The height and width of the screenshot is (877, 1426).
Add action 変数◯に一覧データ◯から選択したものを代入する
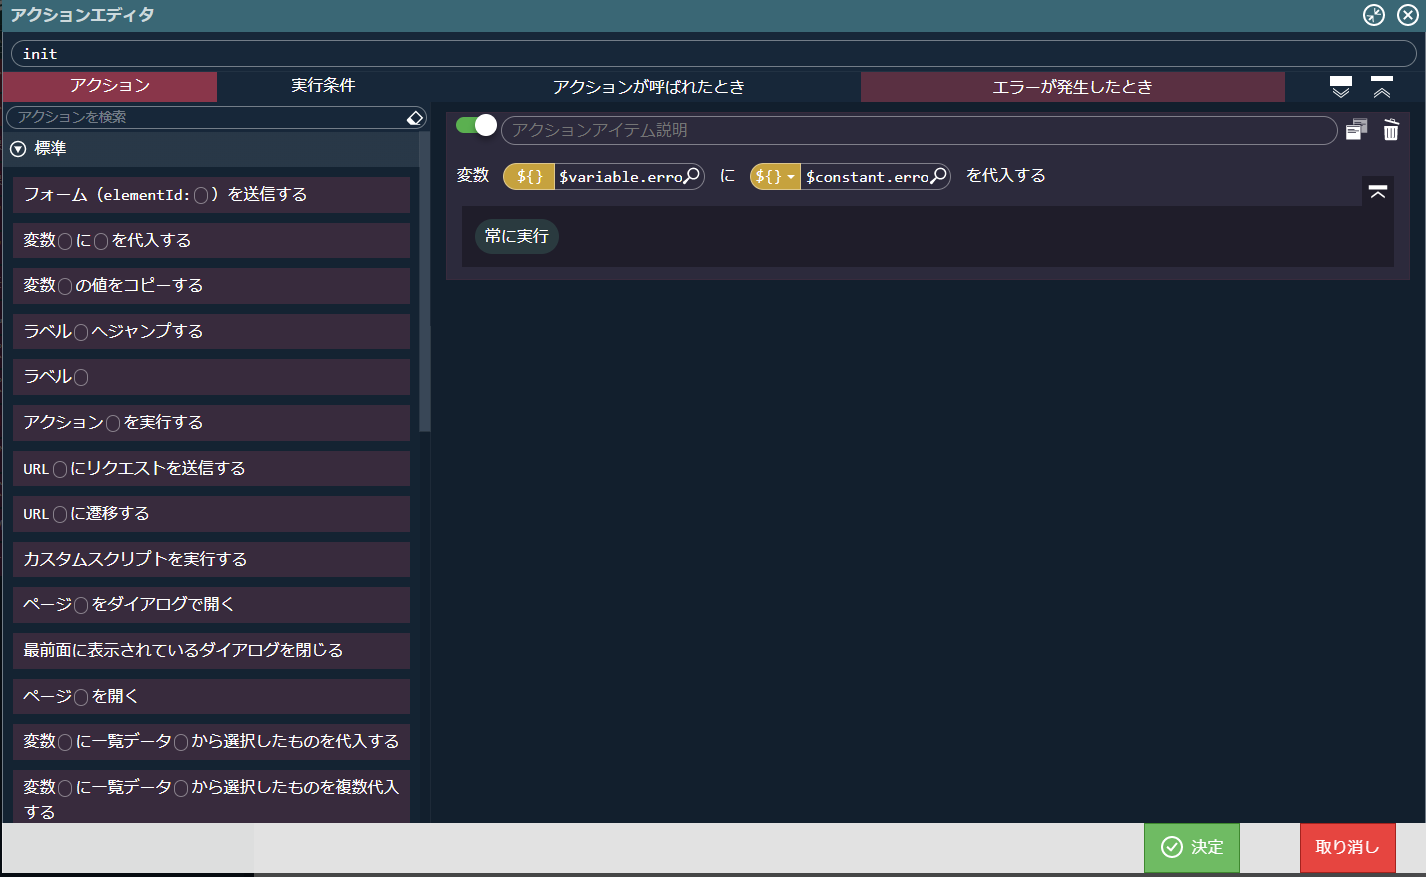coord(211,742)
